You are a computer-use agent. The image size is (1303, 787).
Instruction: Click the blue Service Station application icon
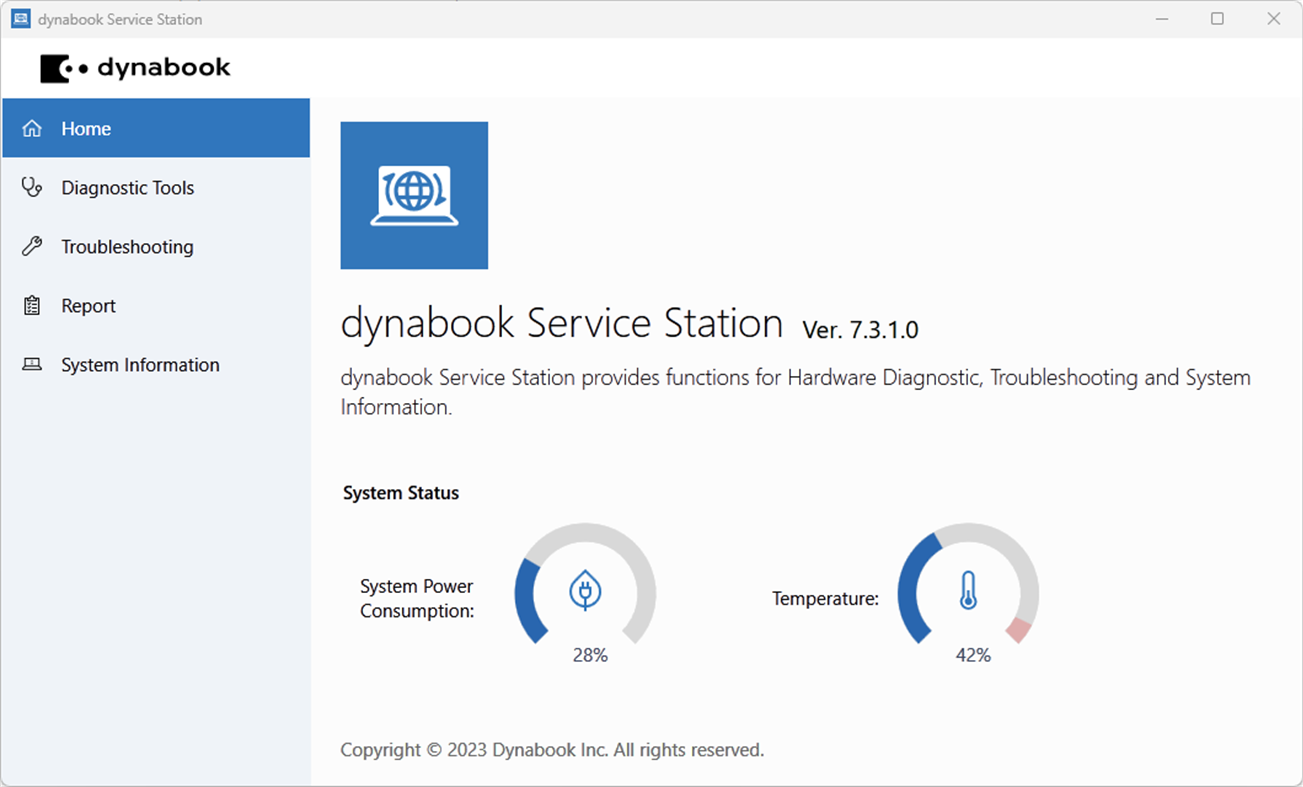pos(414,195)
